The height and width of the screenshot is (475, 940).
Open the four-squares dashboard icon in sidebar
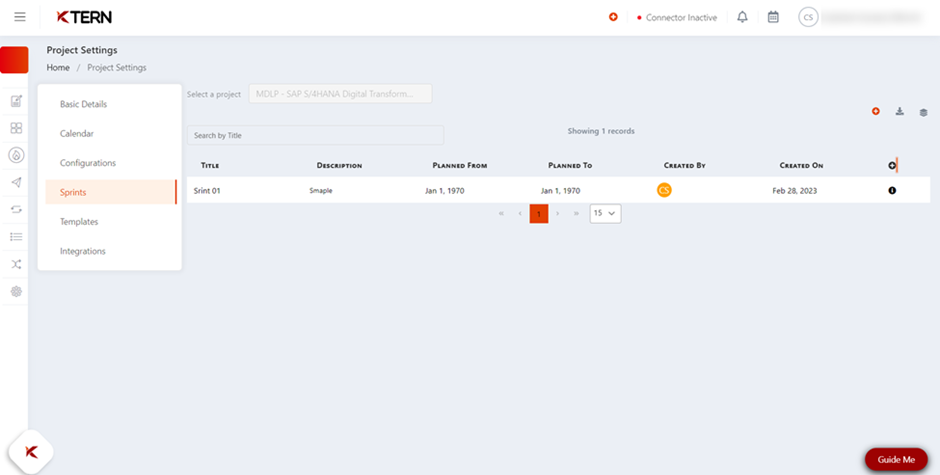16,128
